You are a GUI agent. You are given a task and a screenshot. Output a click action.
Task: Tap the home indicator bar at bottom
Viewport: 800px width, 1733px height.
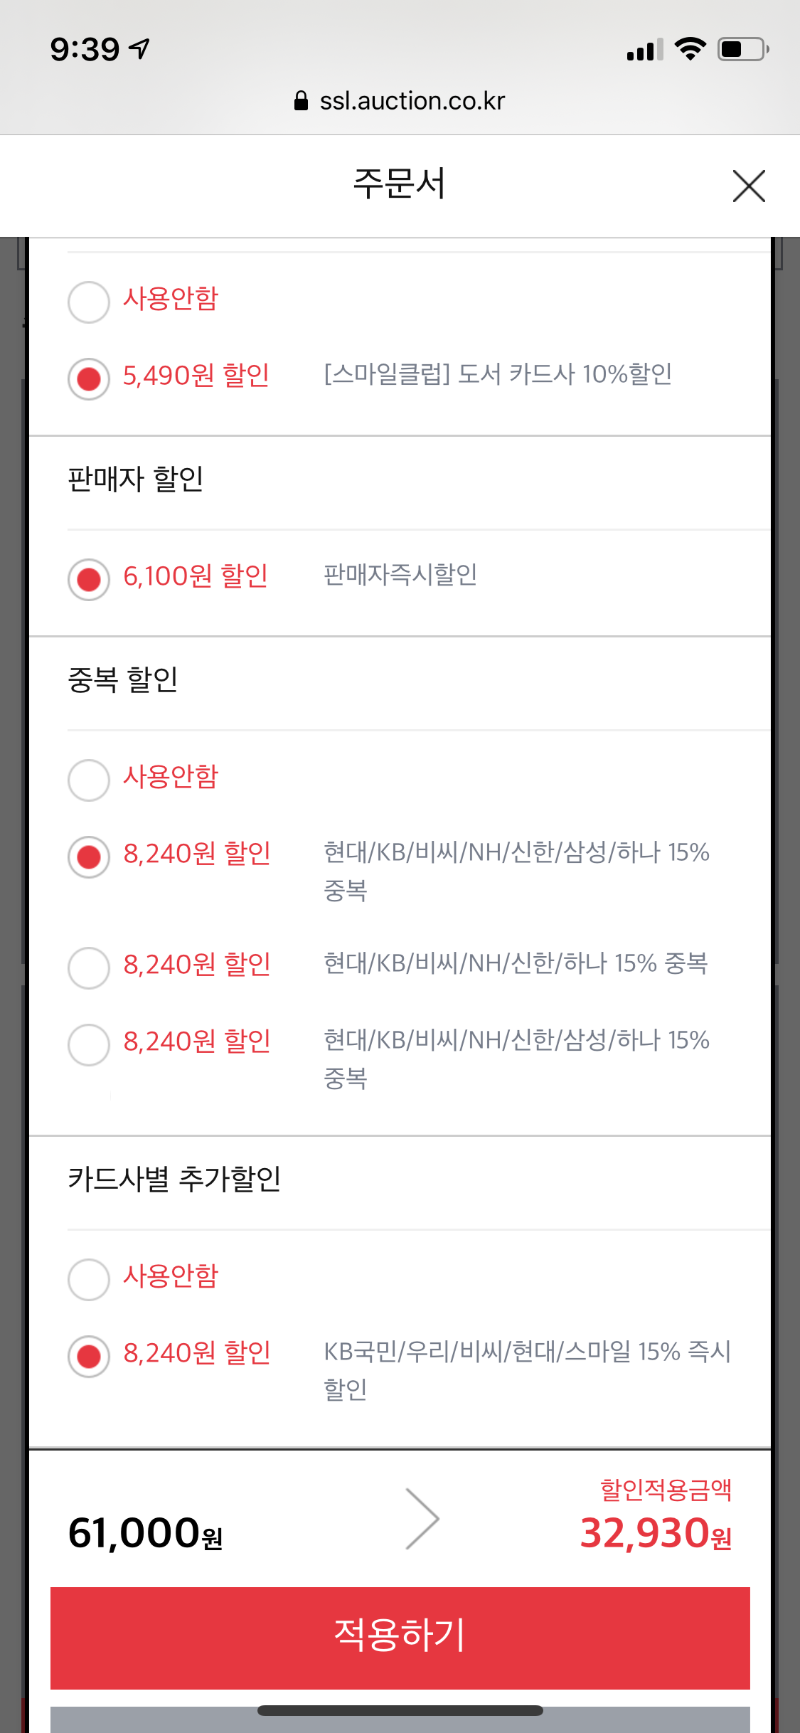(400, 1710)
